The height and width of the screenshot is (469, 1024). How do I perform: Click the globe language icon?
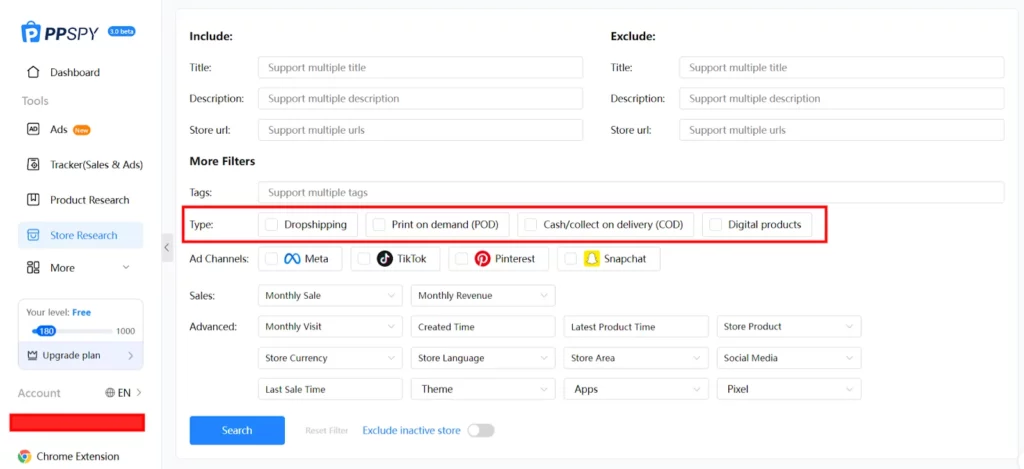tap(110, 393)
